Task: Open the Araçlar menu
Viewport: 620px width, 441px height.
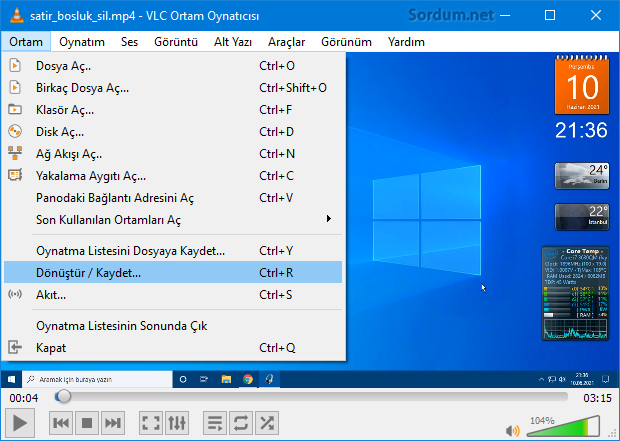Action: [x=286, y=42]
